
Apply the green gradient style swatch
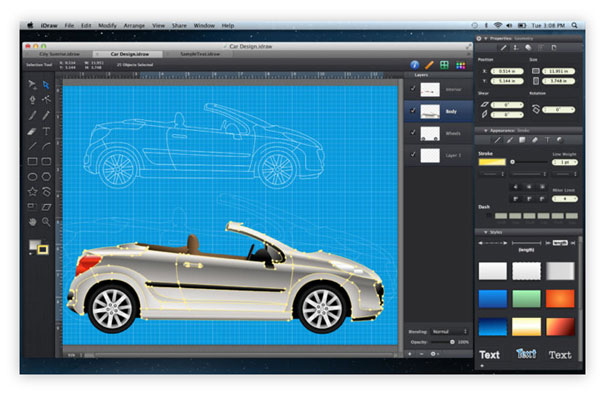pos(527,299)
